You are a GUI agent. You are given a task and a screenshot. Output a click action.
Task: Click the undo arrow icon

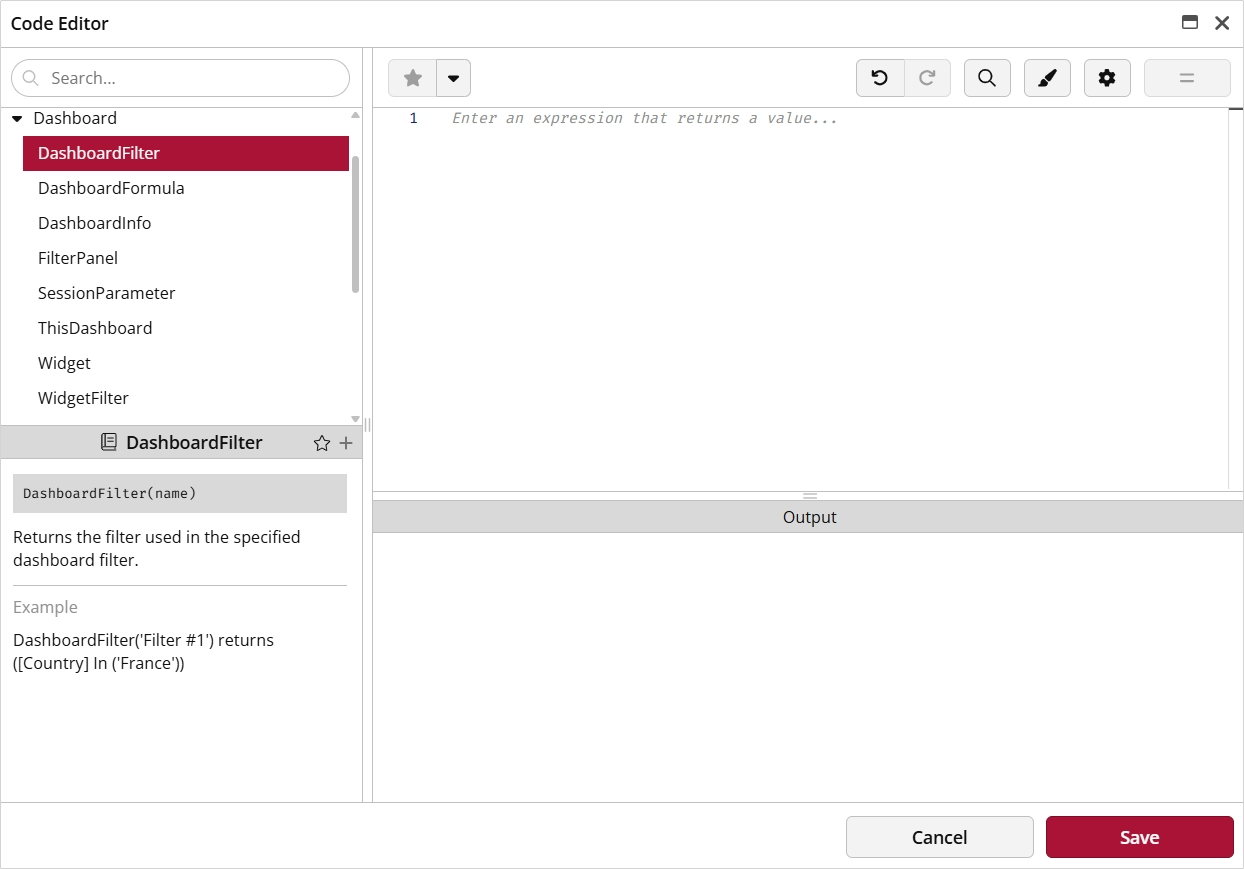[x=880, y=78]
